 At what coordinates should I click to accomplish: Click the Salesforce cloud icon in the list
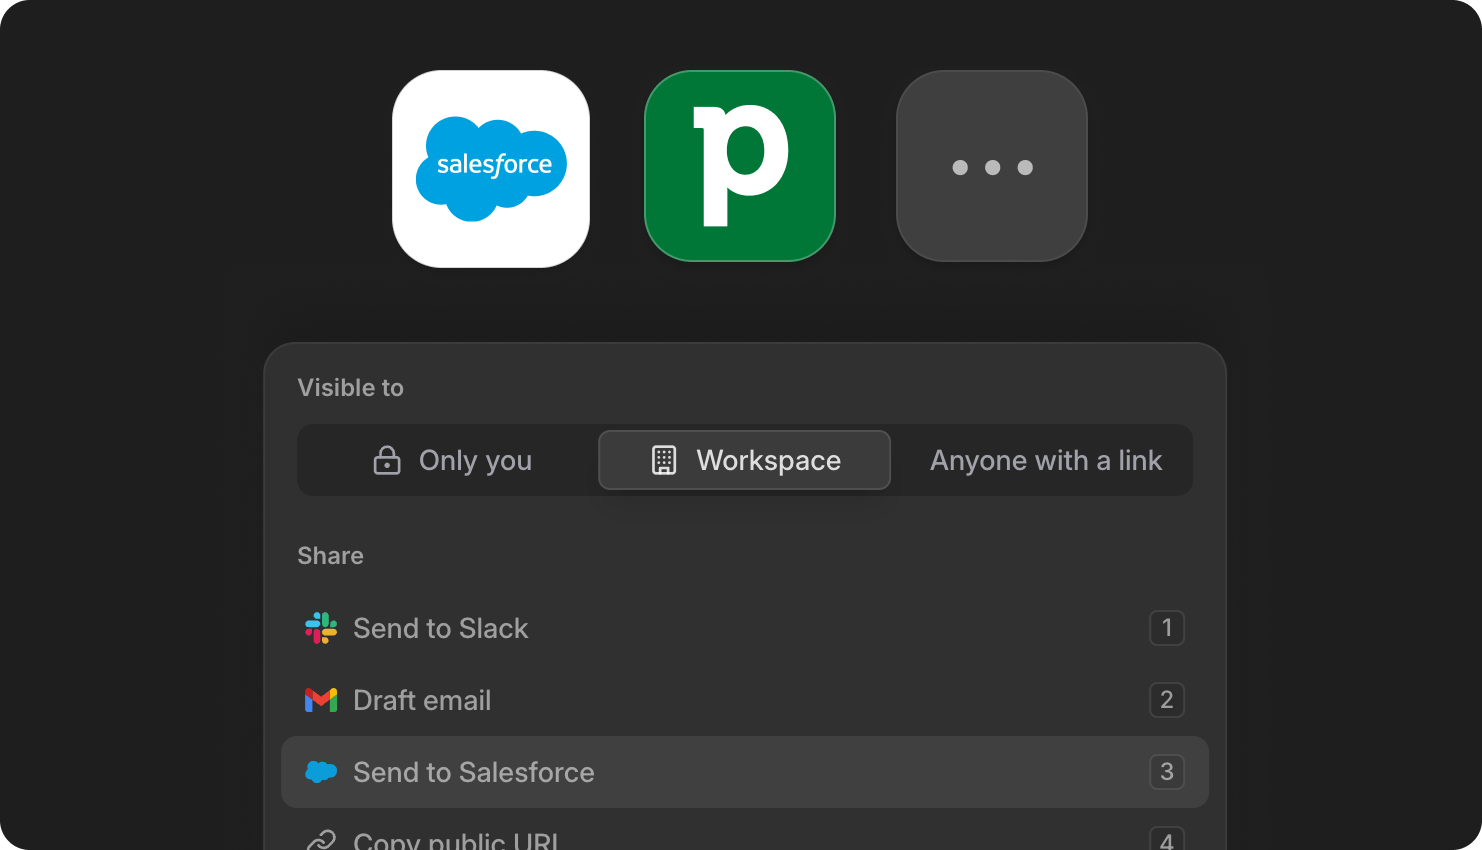[320, 772]
